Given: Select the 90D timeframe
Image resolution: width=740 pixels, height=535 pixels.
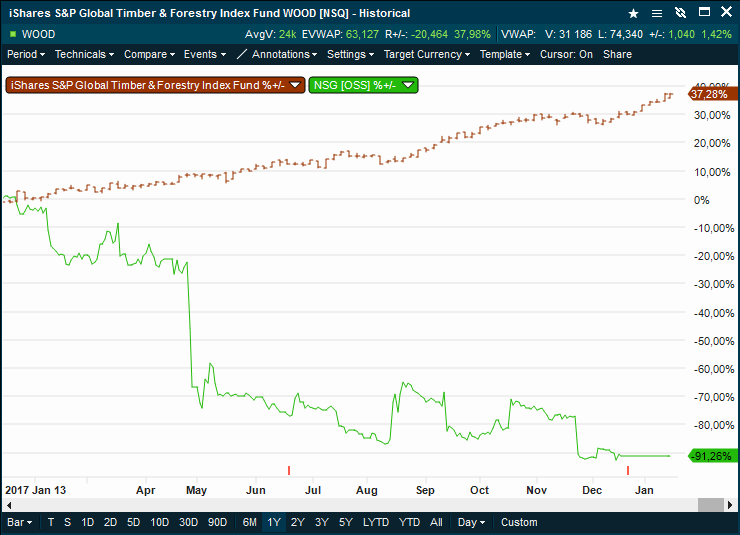Looking at the screenshot, I should [x=218, y=522].
